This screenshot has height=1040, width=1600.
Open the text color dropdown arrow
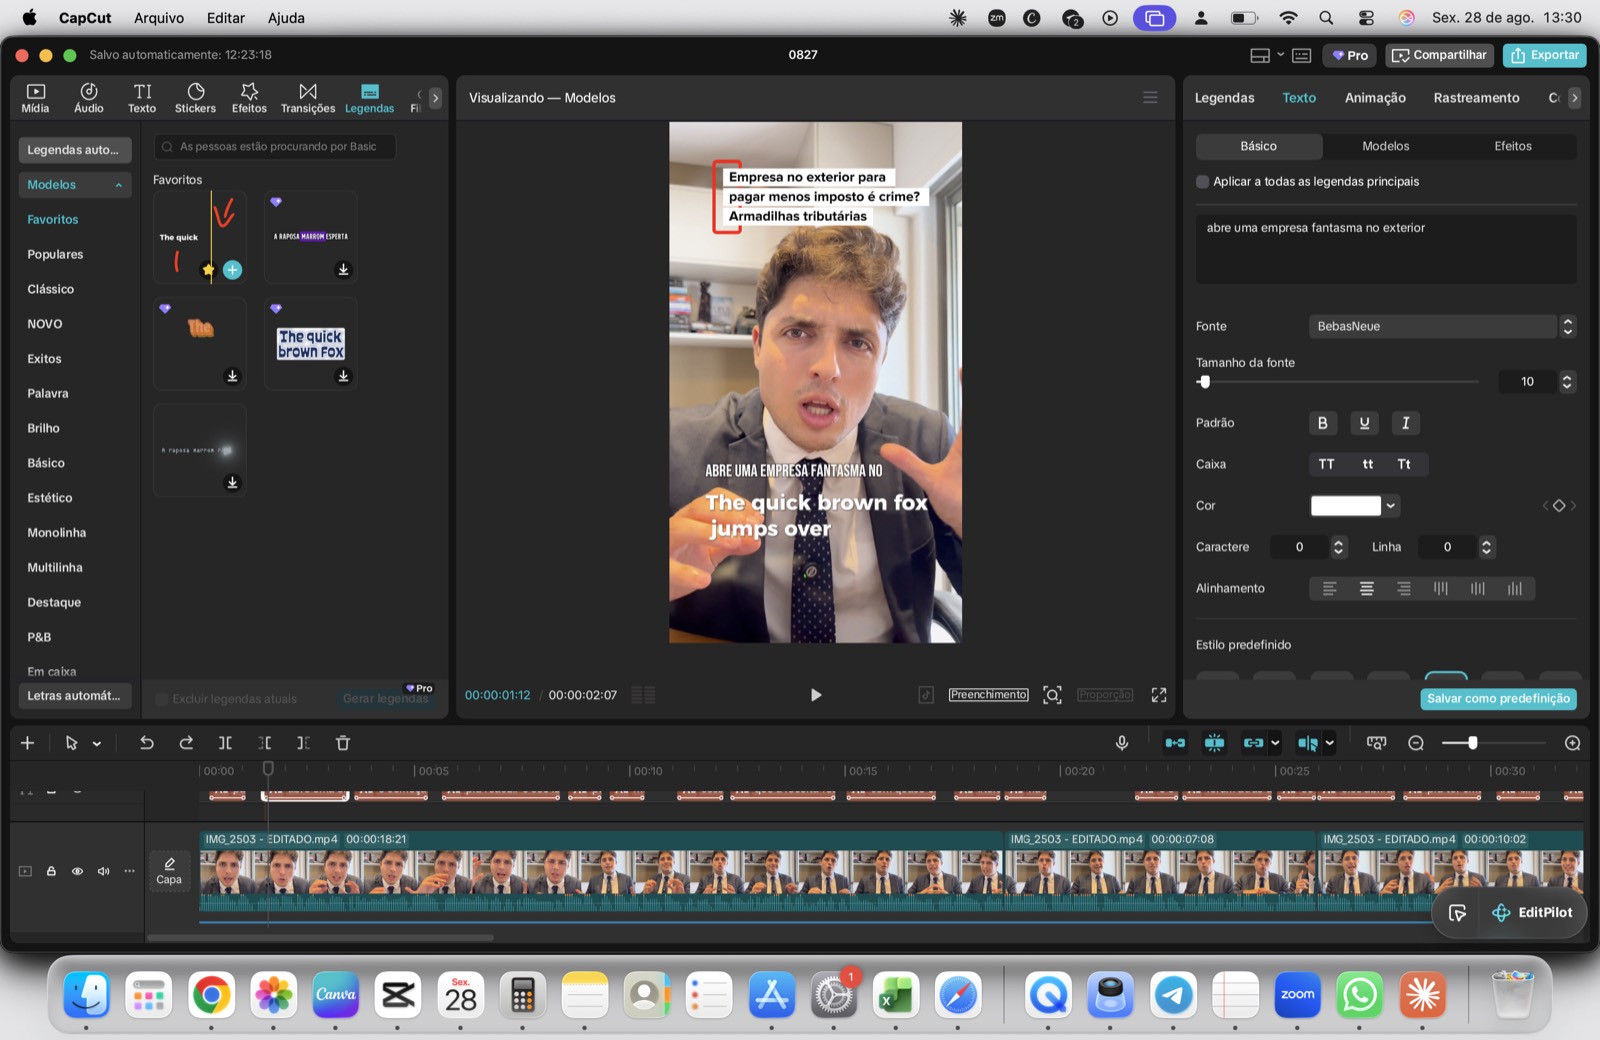point(1390,506)
